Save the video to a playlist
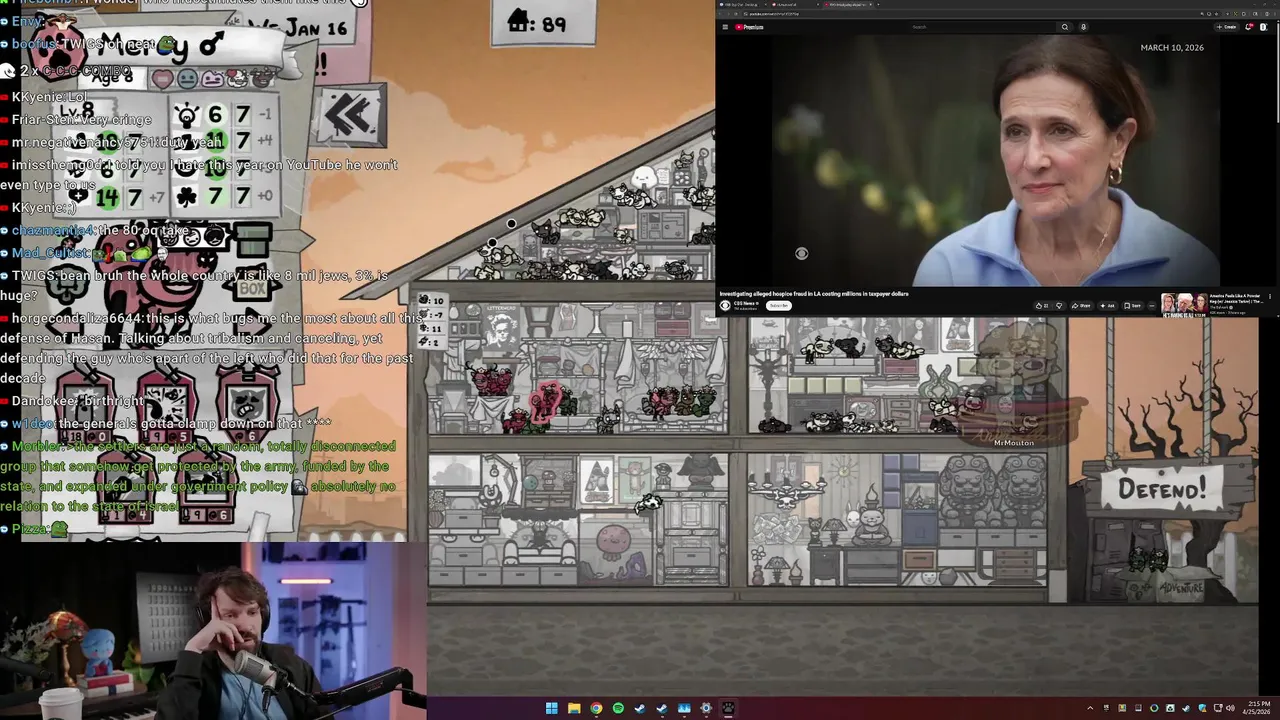Screen dimensions: 1280x720 (1132, 306)
